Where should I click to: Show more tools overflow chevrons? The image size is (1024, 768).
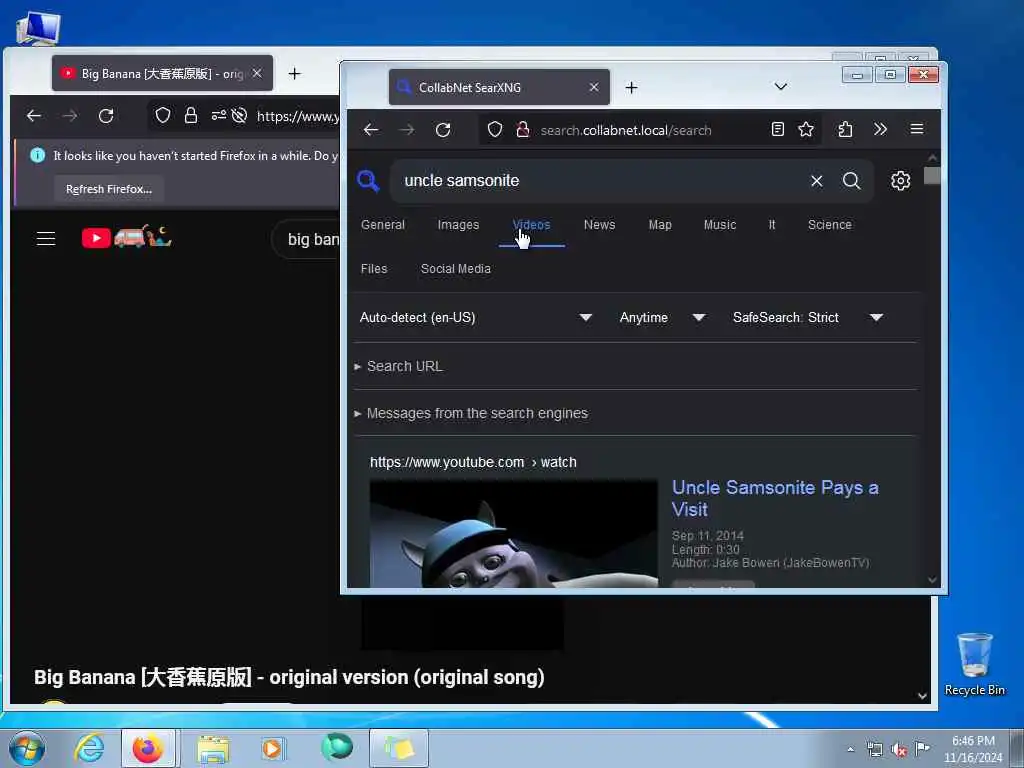(x=880, y=129)
